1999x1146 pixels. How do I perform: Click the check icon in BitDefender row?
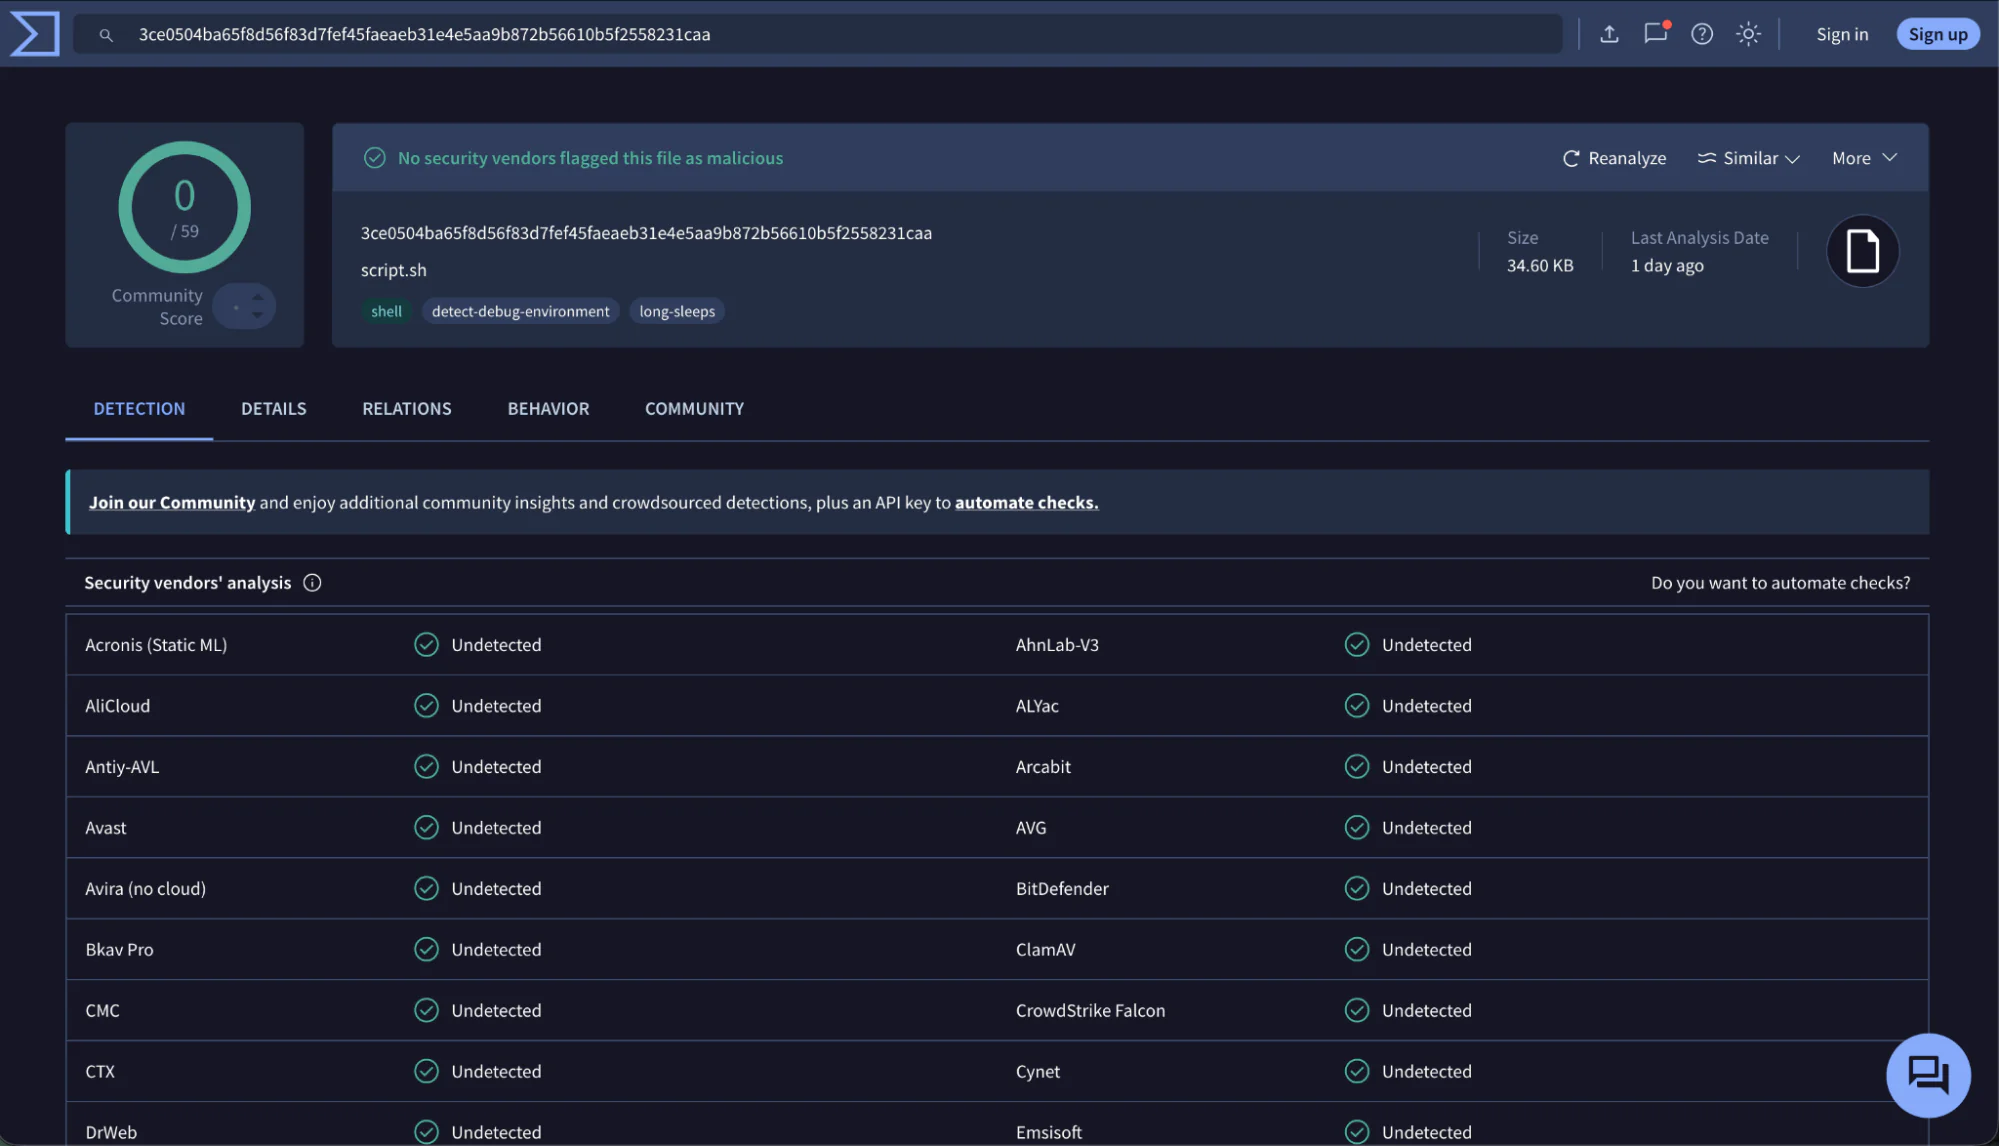click(x=1356, y=889)
